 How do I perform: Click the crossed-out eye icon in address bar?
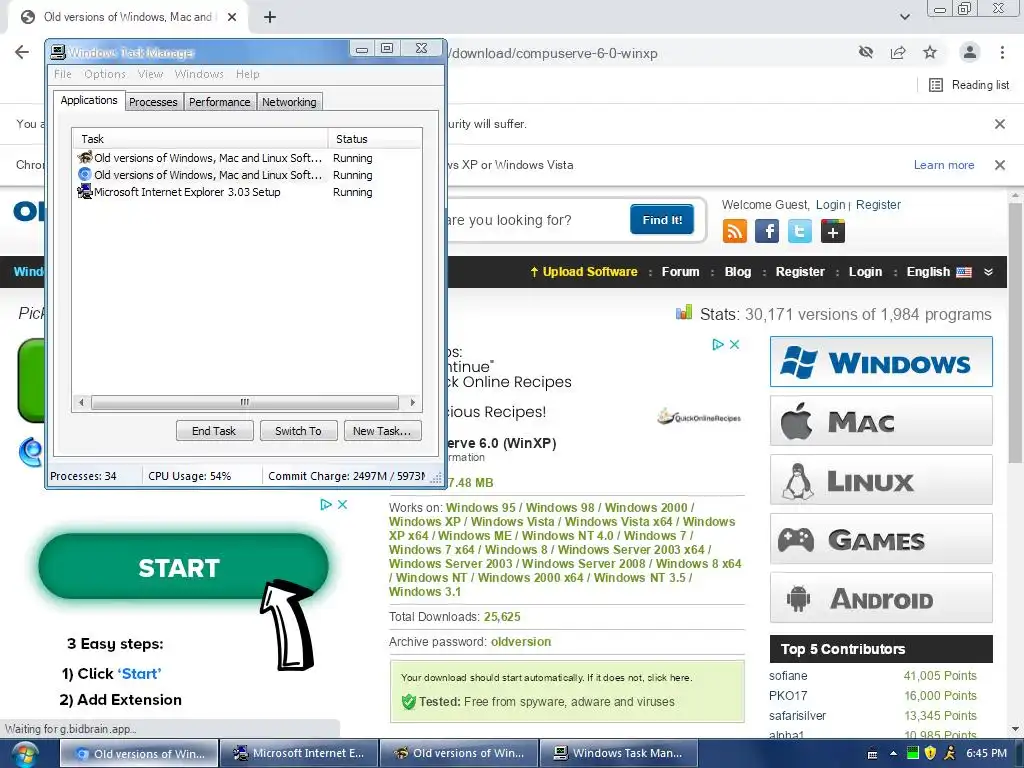coord(866,53)
